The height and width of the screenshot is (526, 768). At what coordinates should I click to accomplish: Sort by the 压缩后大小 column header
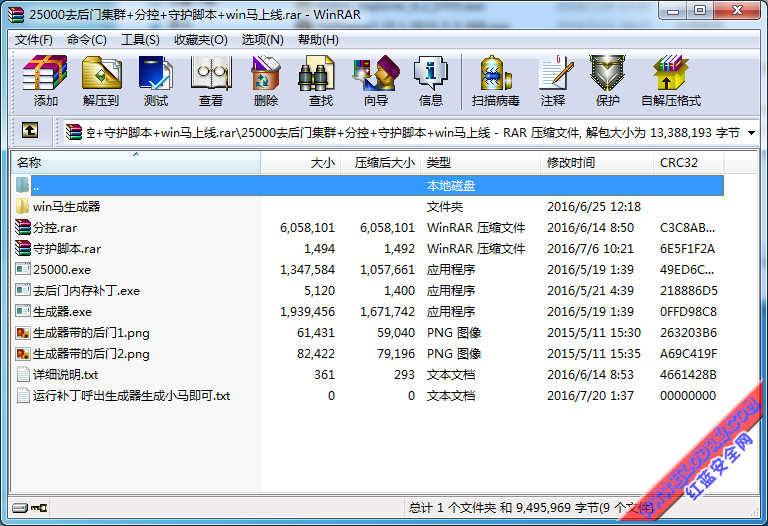380,163
